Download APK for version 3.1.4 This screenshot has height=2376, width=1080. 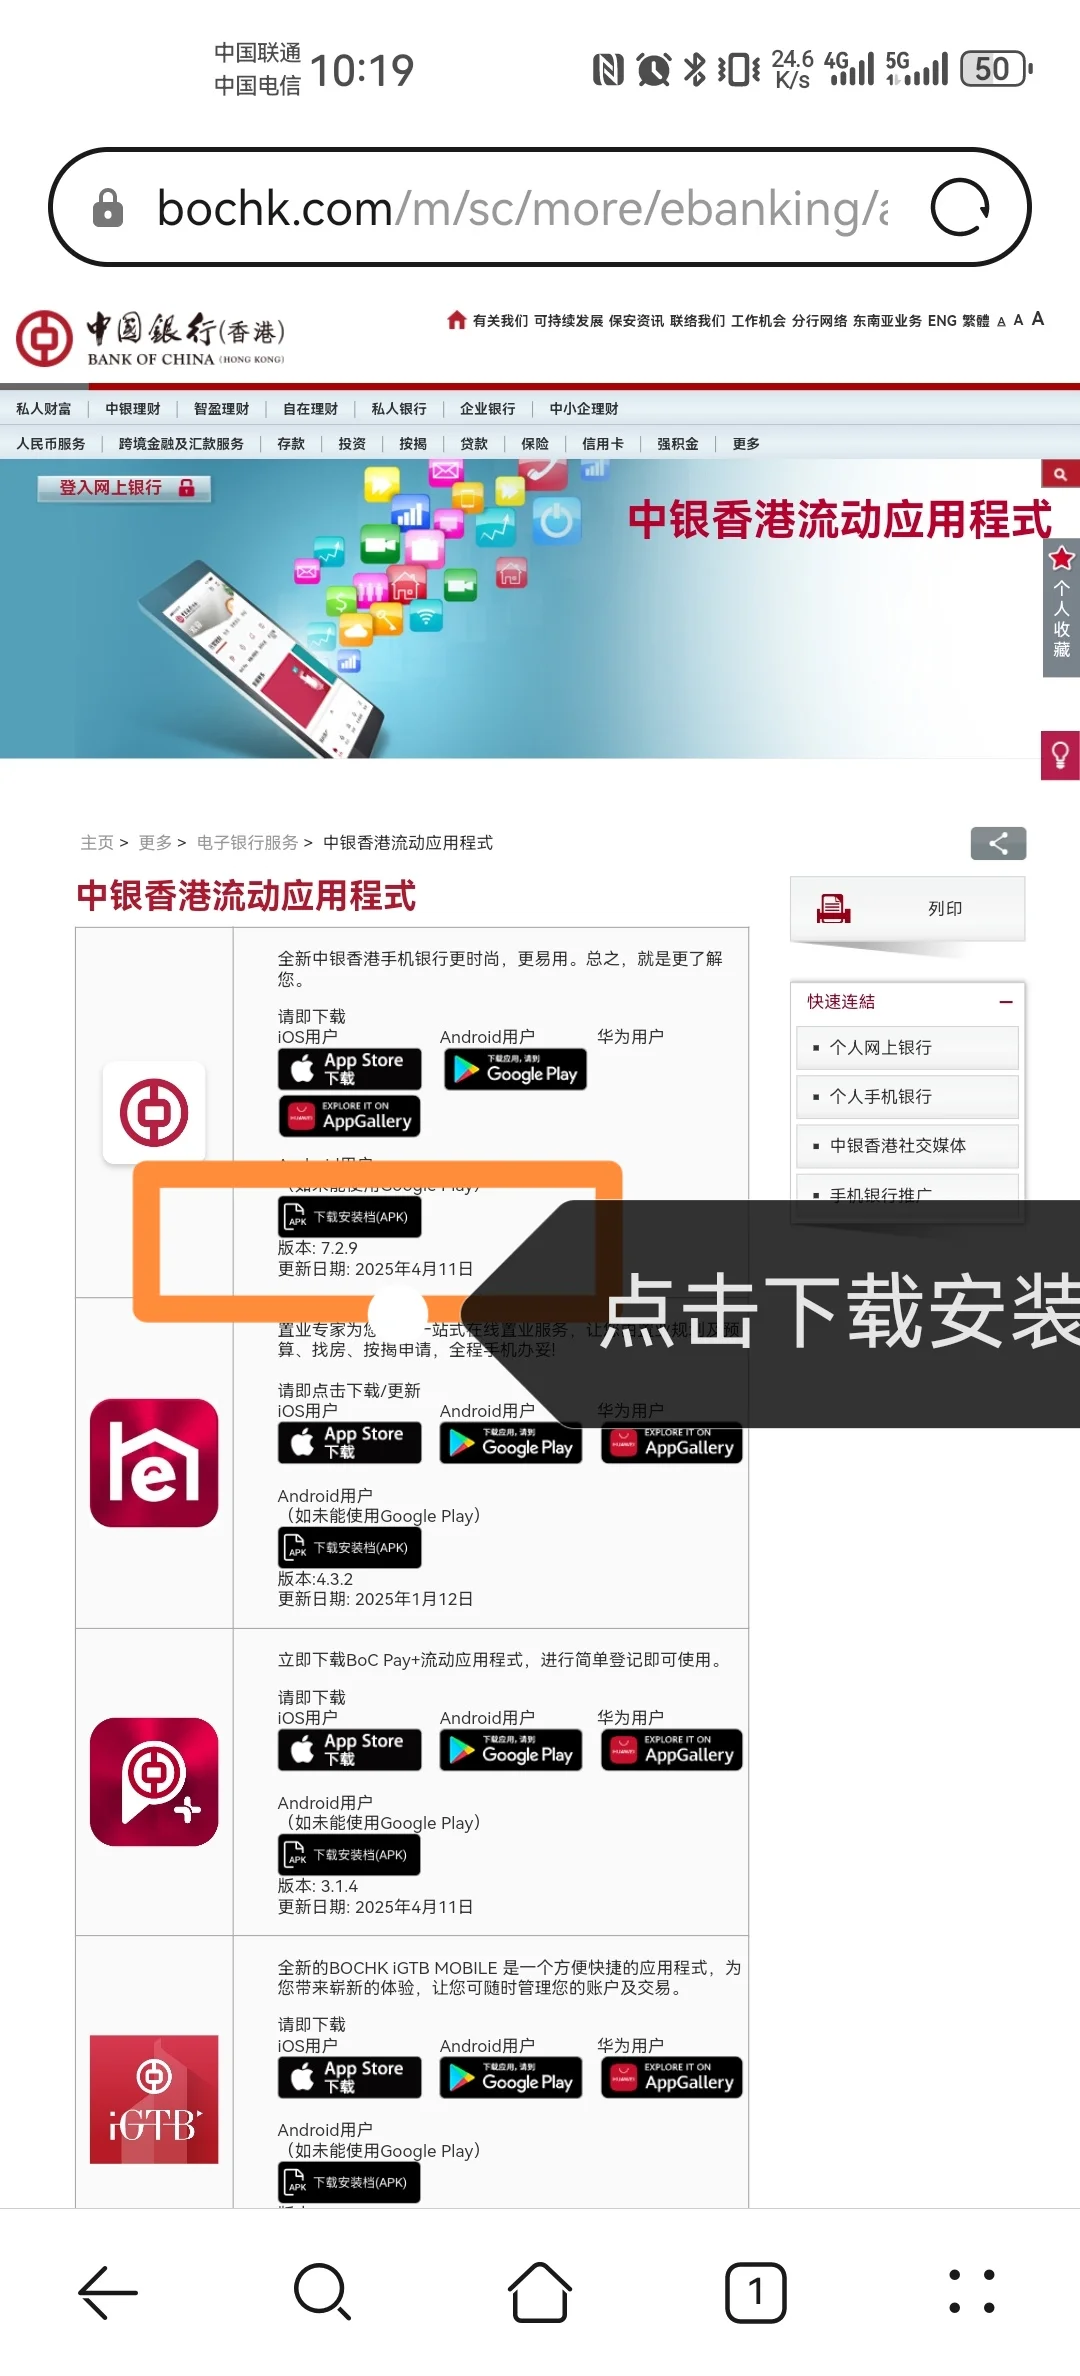tap(349, 1855)
